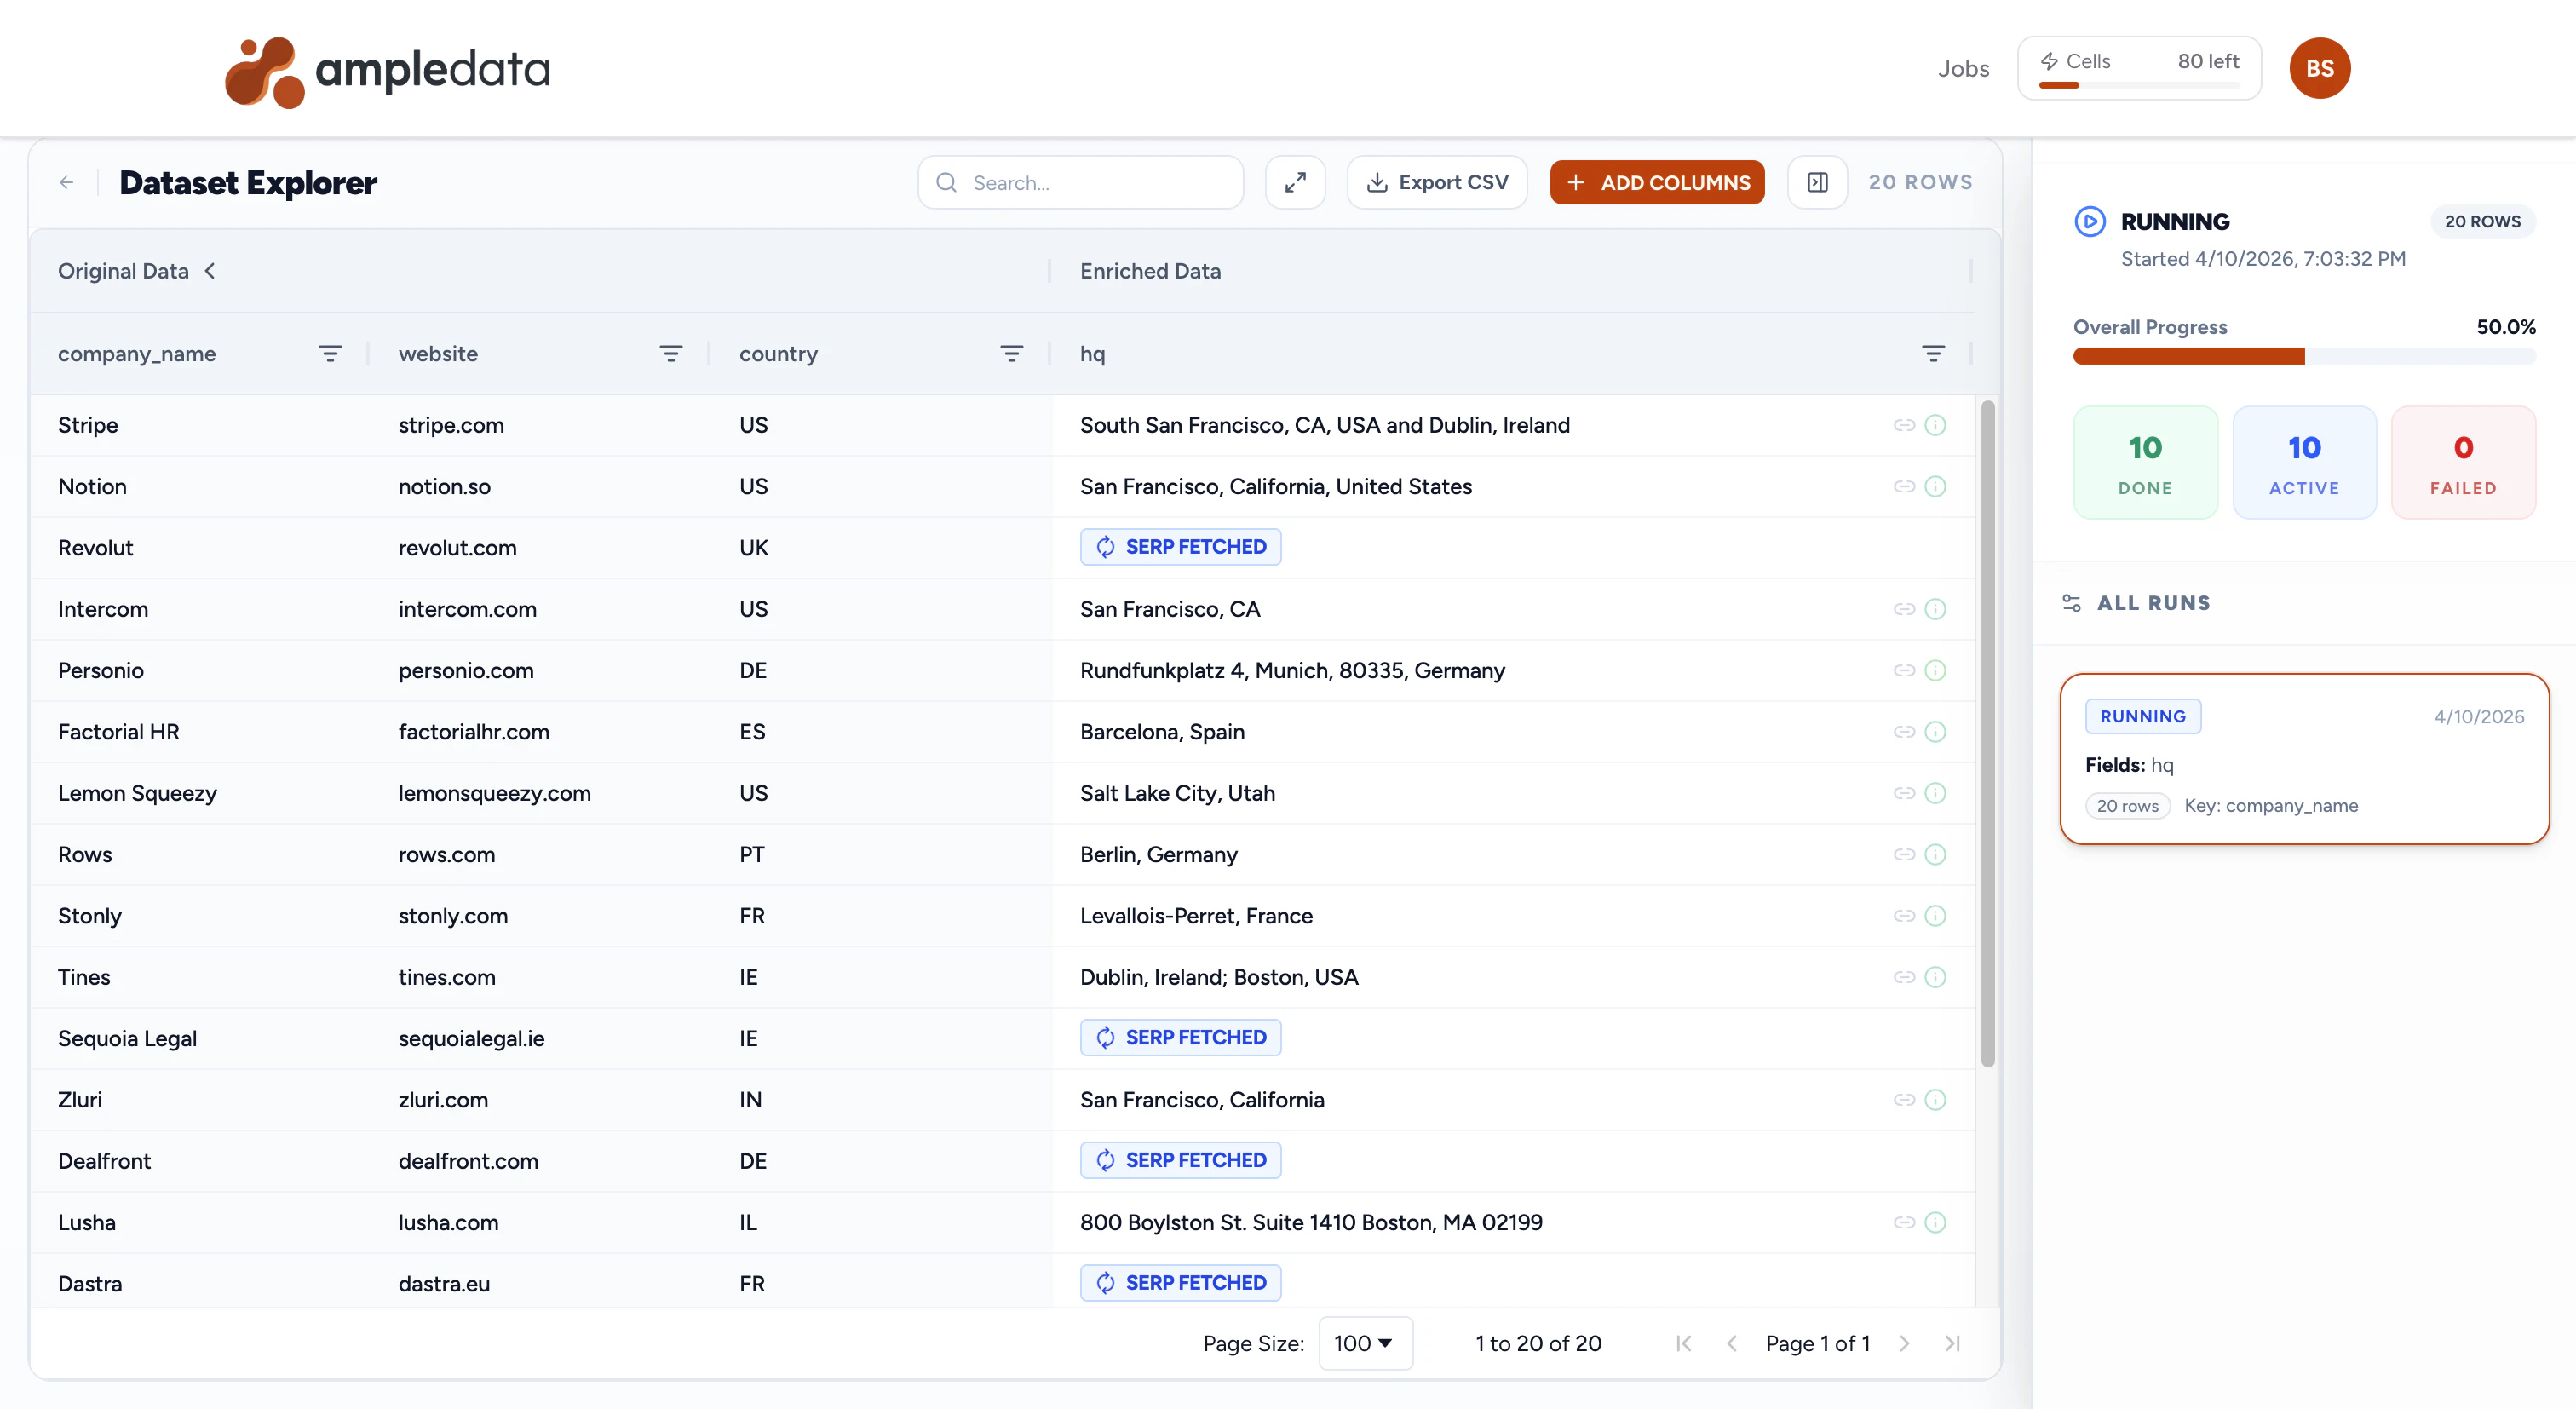Viewport: 2576px width, 1409px height.
Task: Click the search magnifier icon in the toolbar
Action: click(946, 182)
